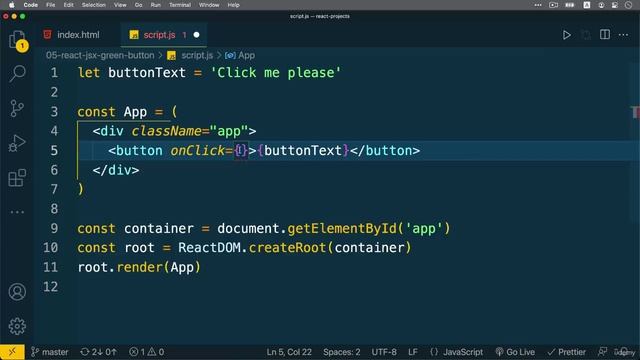
Task: Show additional views via activity bar ellipsis
Action: (17, 212)
